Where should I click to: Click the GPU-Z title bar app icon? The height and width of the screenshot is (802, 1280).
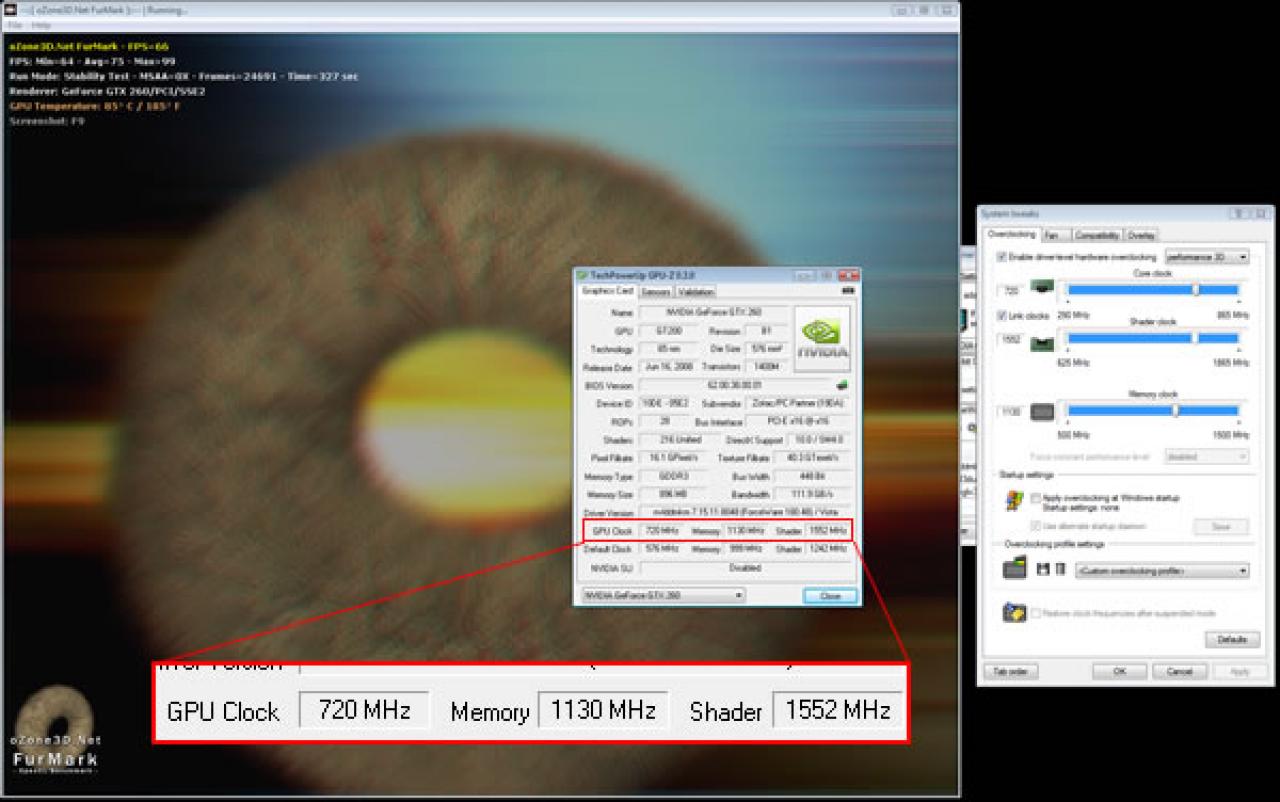pyautogui.click(x=583, y=275)
